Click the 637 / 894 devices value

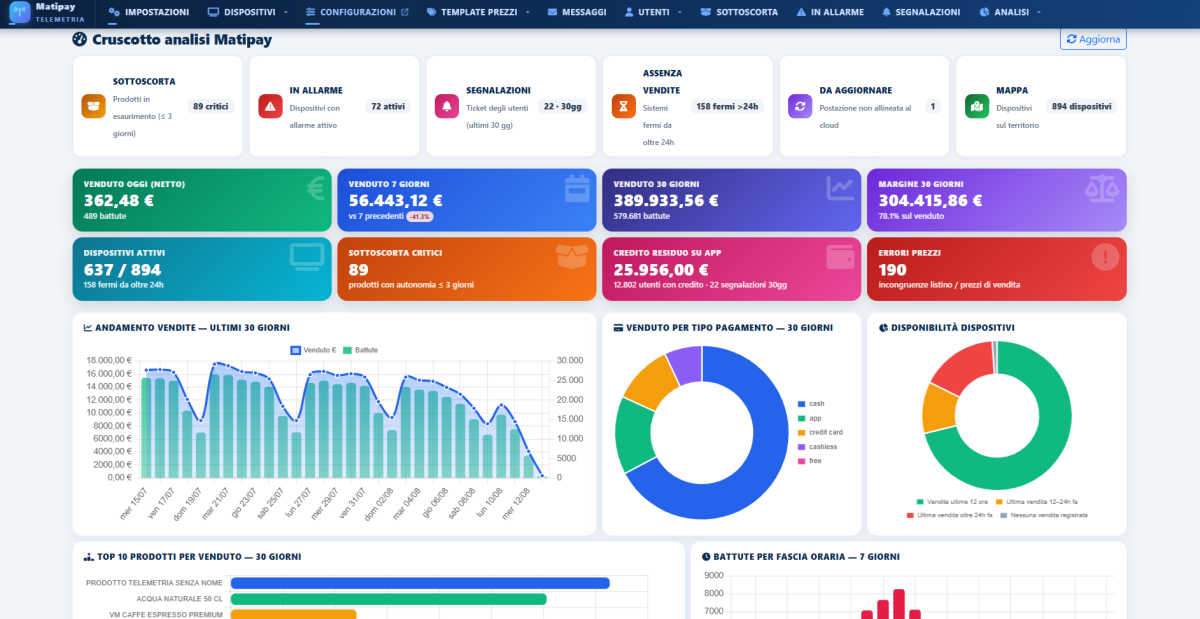pos(122,270)
